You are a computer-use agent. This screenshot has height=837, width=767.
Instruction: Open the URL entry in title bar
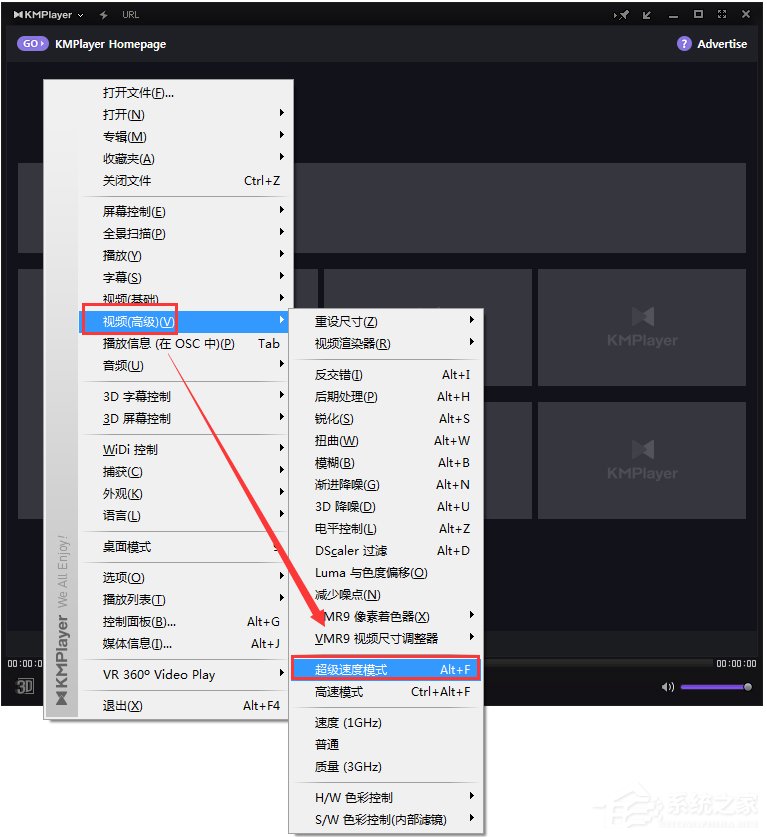point(130,15)
